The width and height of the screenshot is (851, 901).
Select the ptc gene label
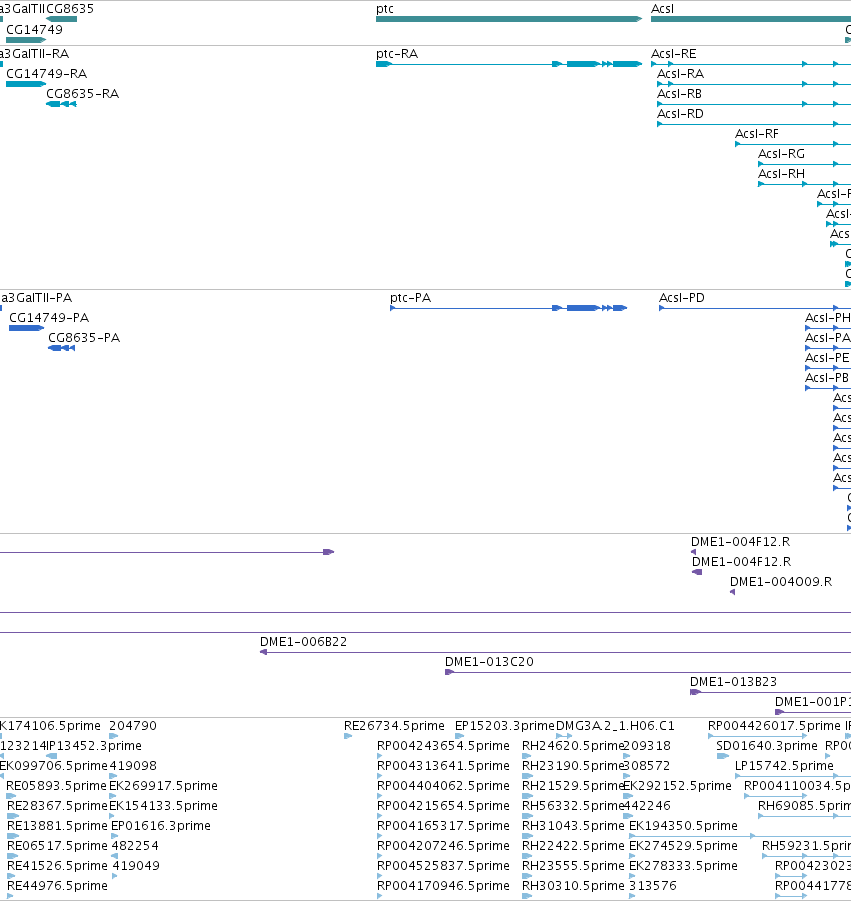click(384, 9)
